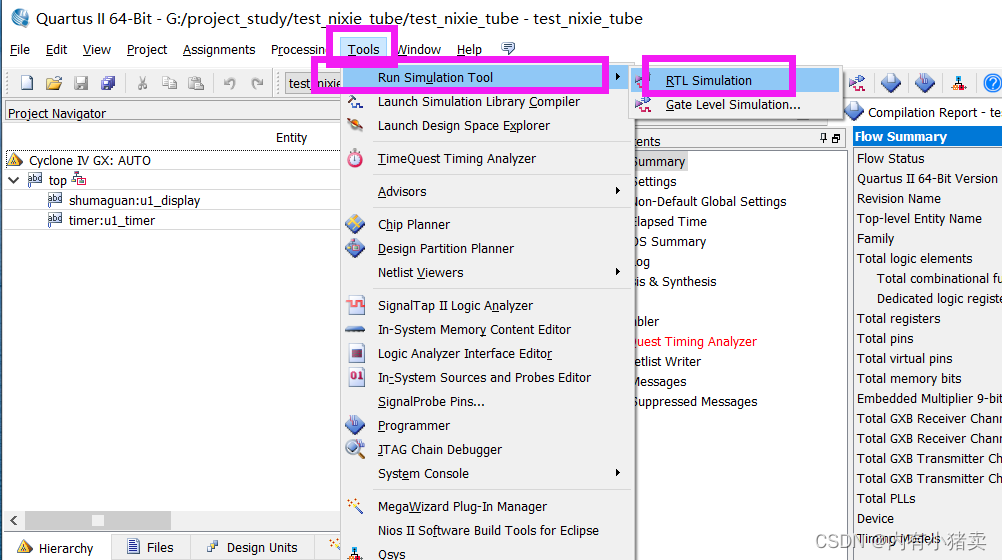The width and height of the screenshot is (1002, 560).
Task: Float the panel with the restore icon
Action: [x=836, y=138]
